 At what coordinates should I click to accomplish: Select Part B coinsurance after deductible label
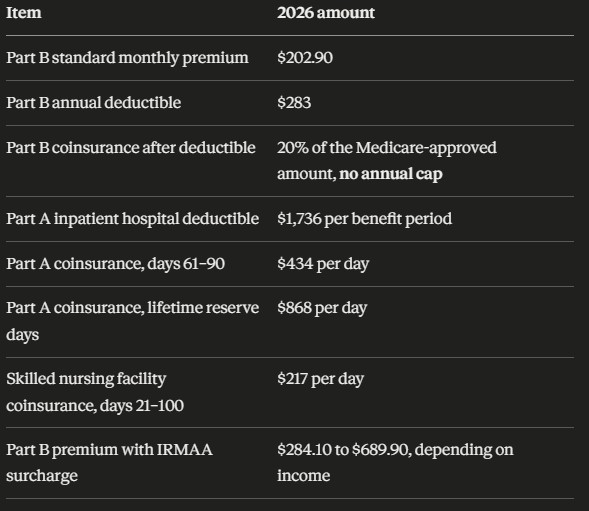(131, 148)
